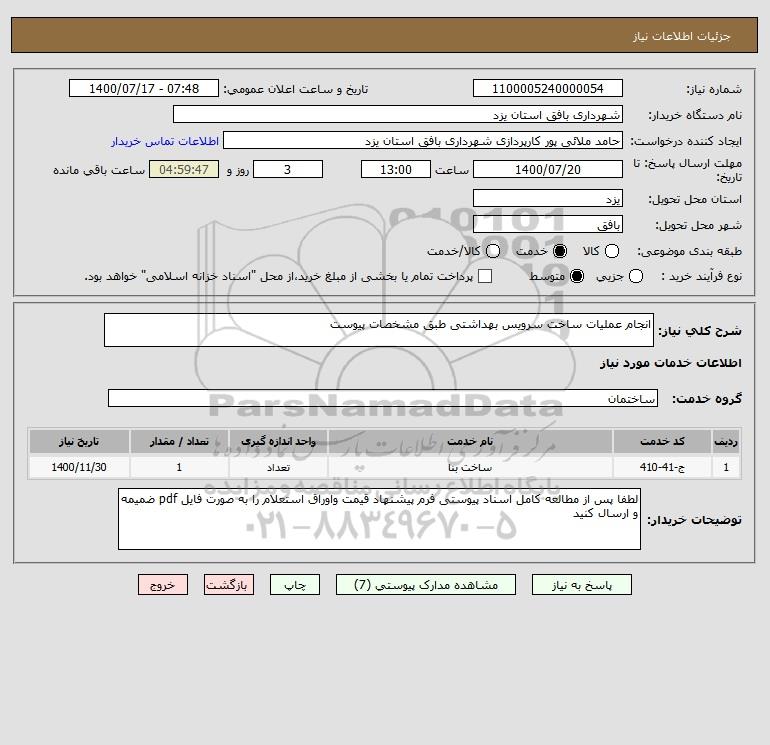Click the remaining days field showing 3
Viewport: 770px width, 745px height.
click(288, 169)
